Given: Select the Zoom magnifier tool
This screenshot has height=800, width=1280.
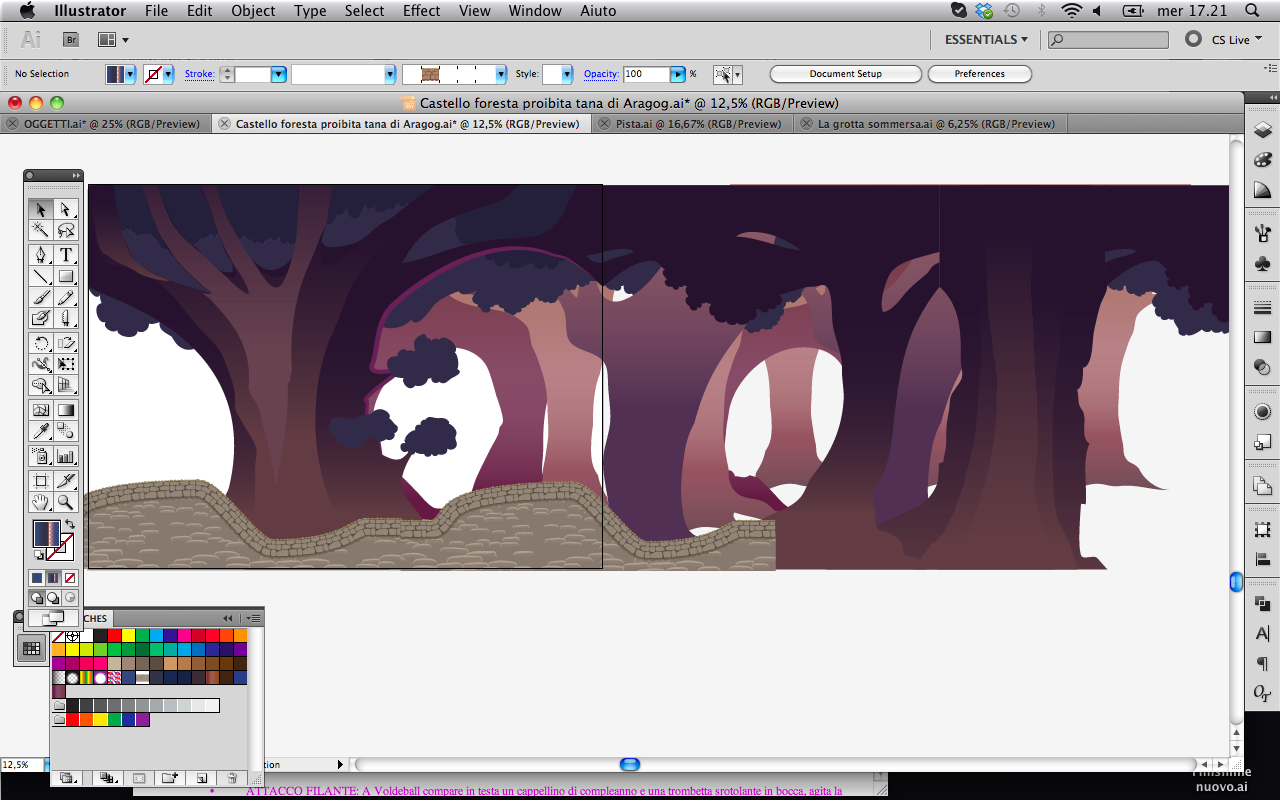Looking at the screenshot, I should pos(66,502).
